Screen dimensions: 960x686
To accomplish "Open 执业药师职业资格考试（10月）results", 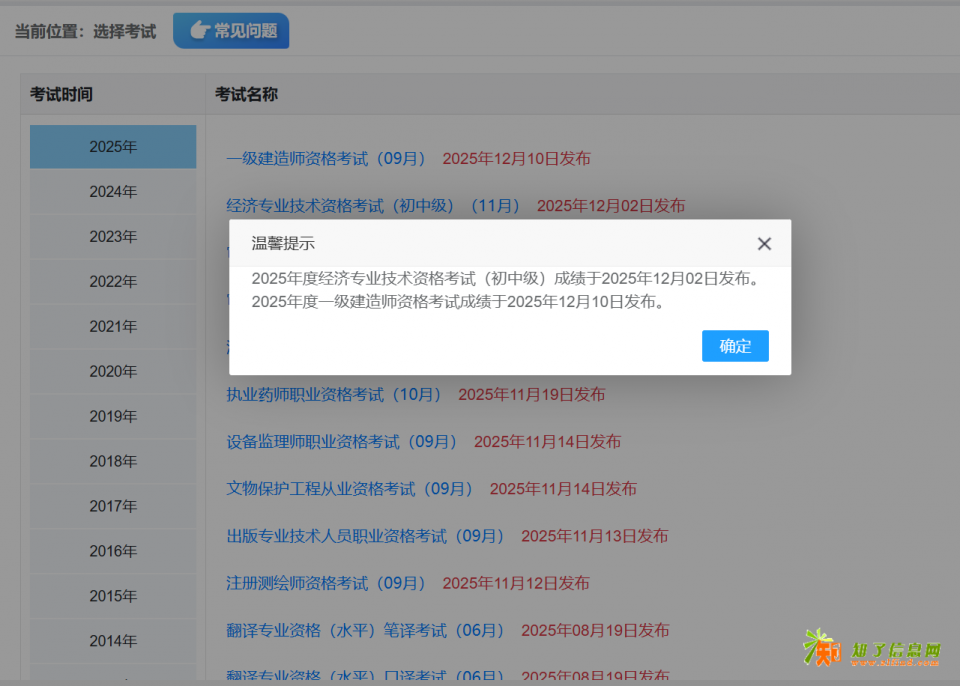I will (x=334, y=394).
